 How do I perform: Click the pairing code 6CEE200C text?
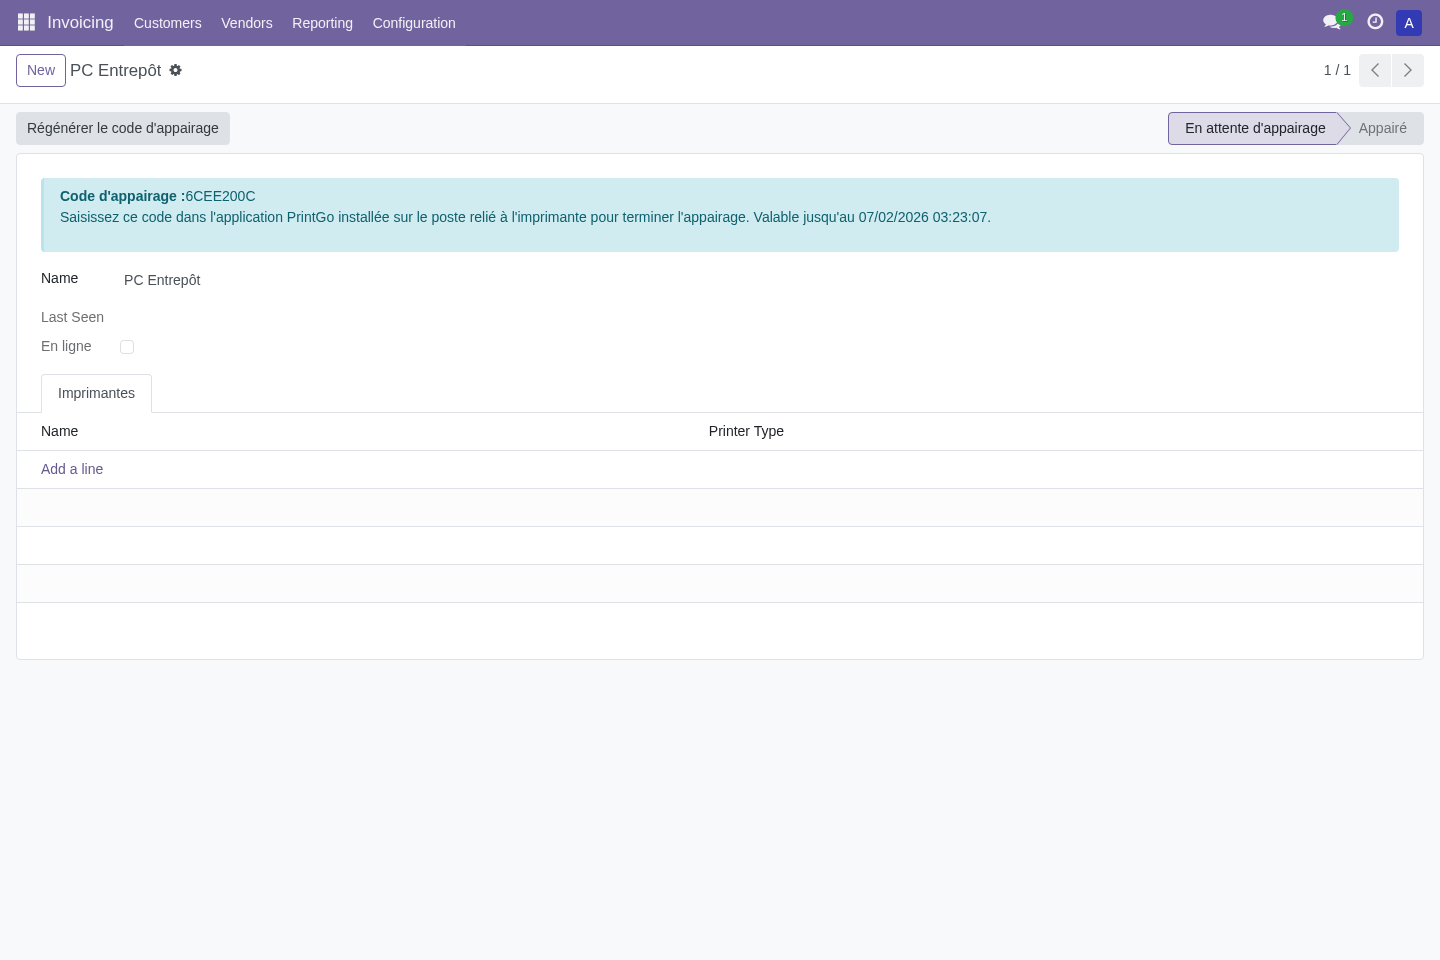tap(220, 196)
